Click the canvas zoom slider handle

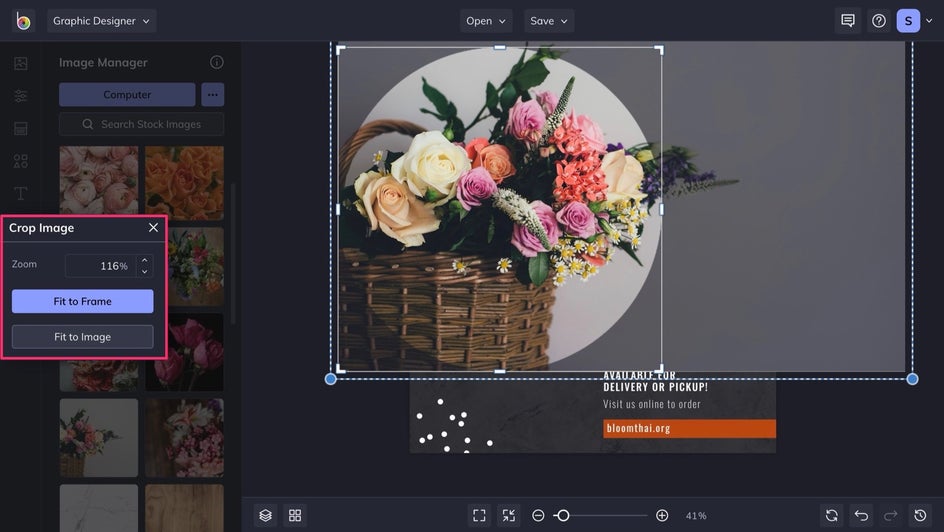pos(563,516)
